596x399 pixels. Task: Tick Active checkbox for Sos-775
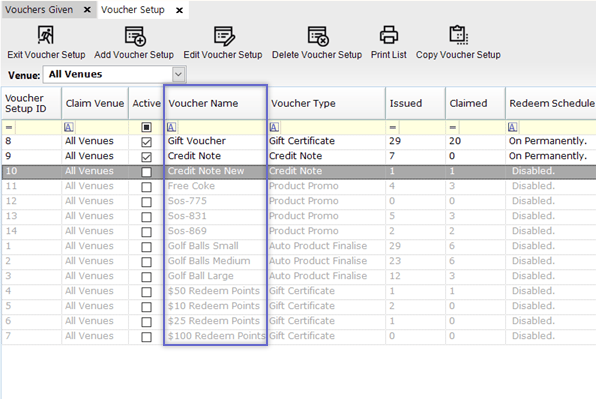146,202
